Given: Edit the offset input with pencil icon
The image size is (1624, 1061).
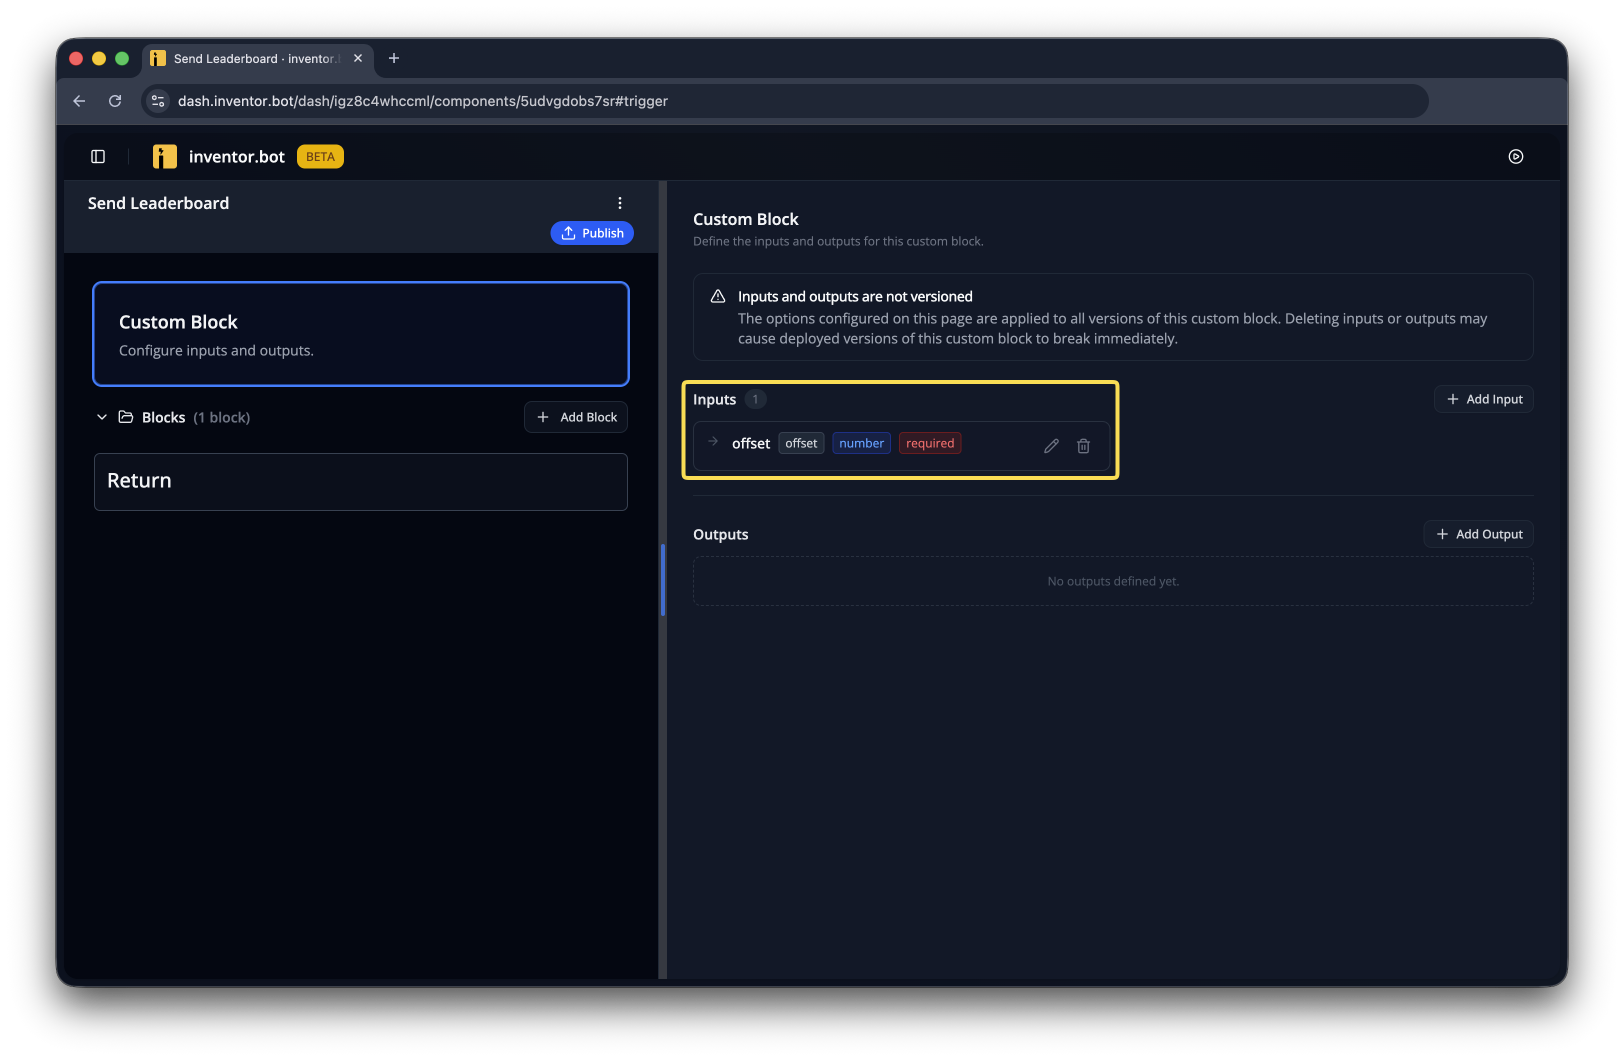Looking at the screenshot, I should tap(1051, 446).
